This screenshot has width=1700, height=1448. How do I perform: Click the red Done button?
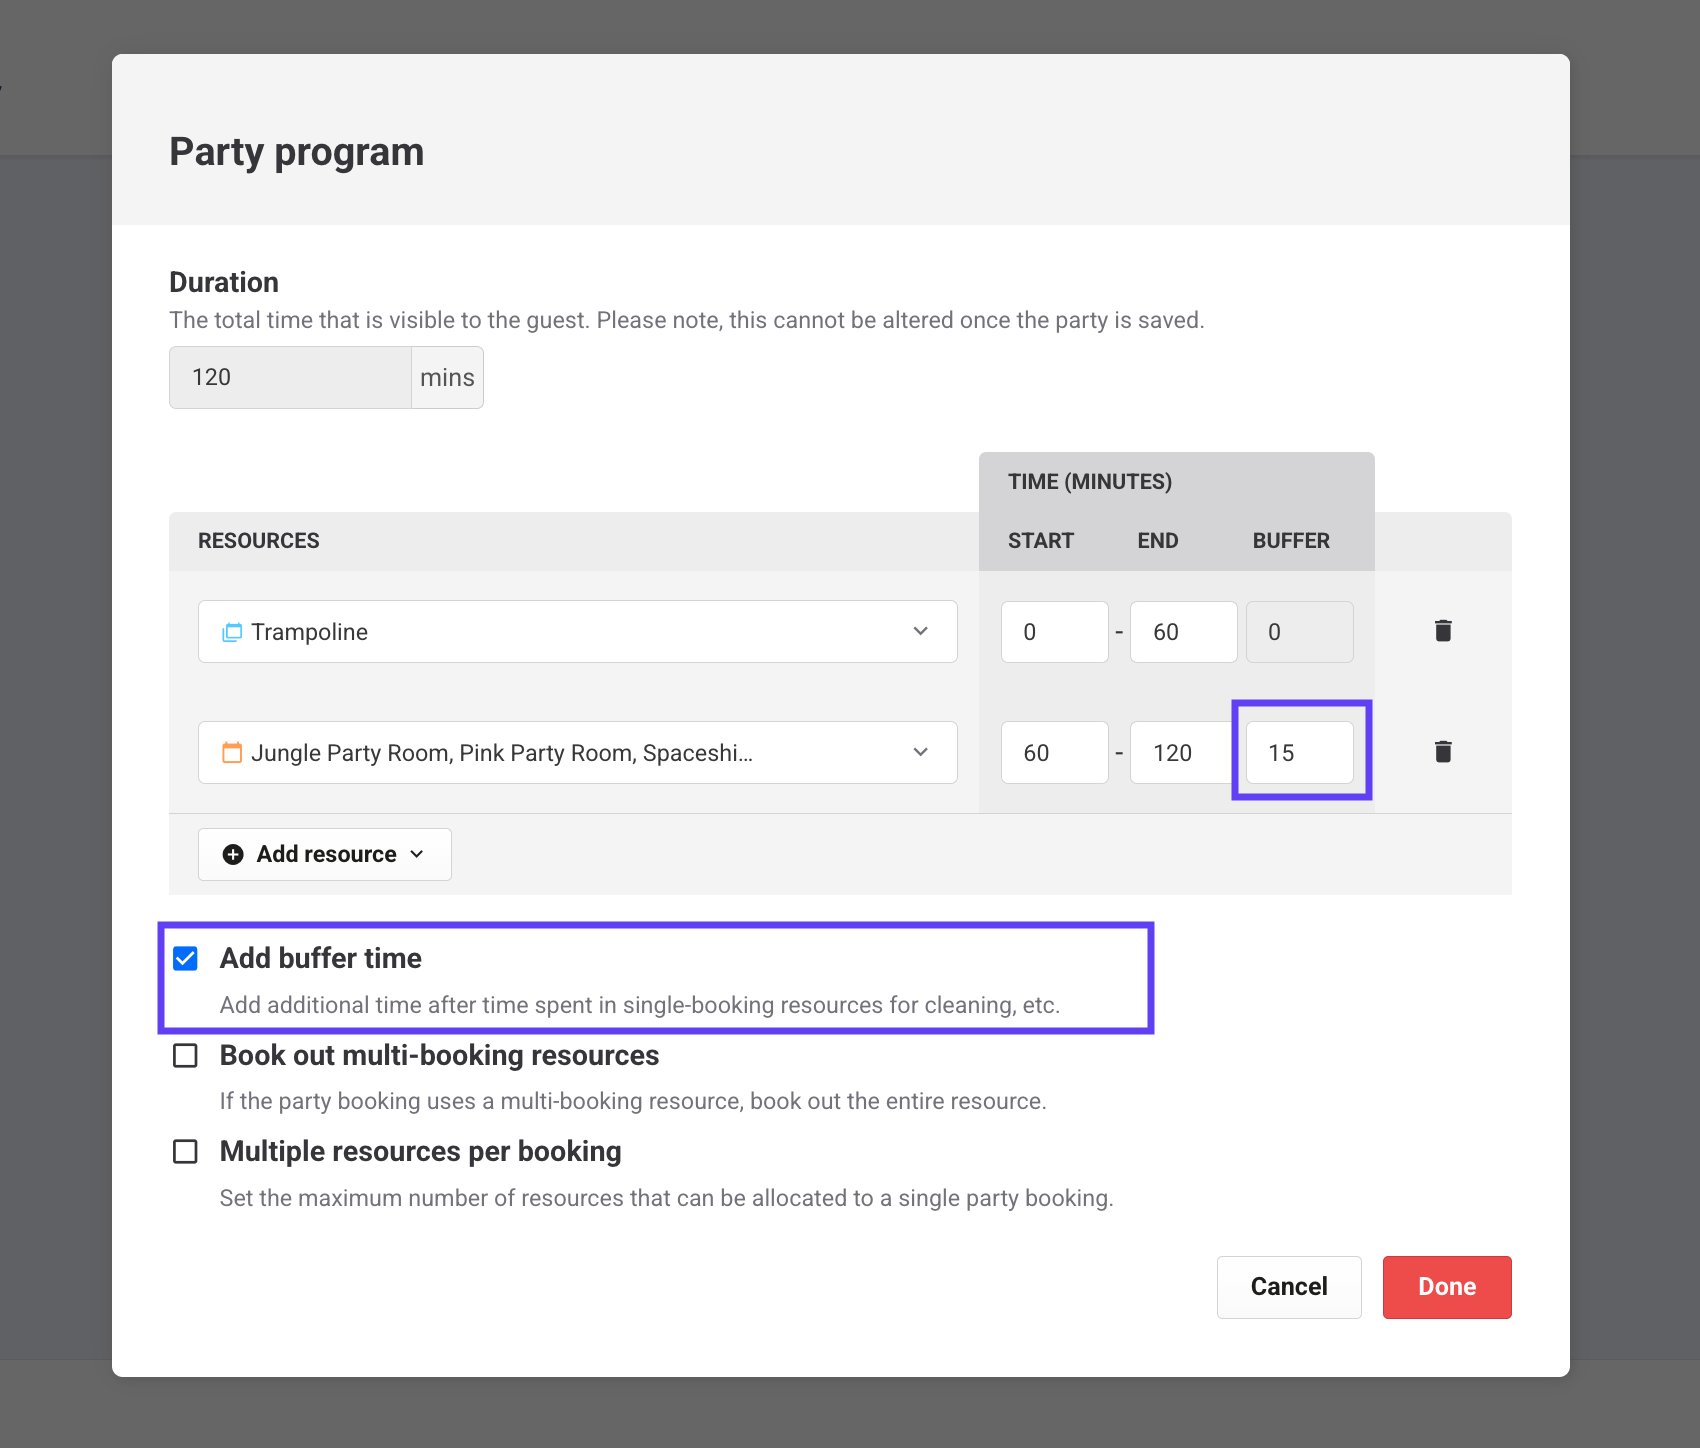coord(1446,1287)
